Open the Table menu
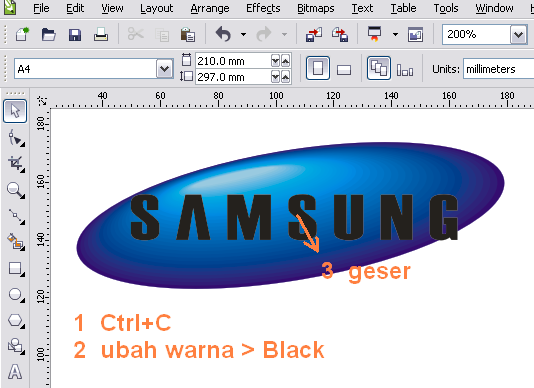 [403, 8]
